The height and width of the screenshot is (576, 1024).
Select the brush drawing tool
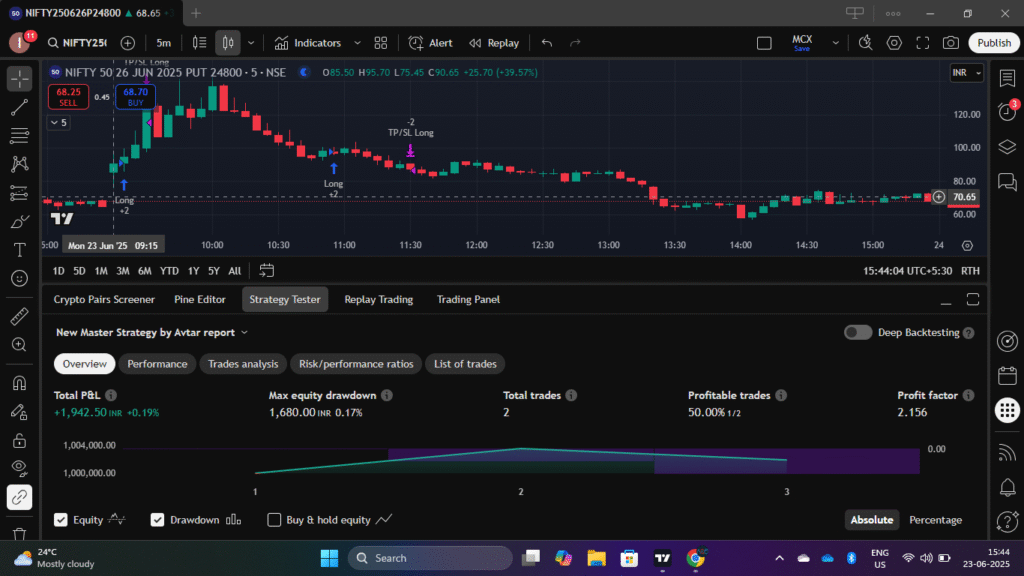[20, 221]
